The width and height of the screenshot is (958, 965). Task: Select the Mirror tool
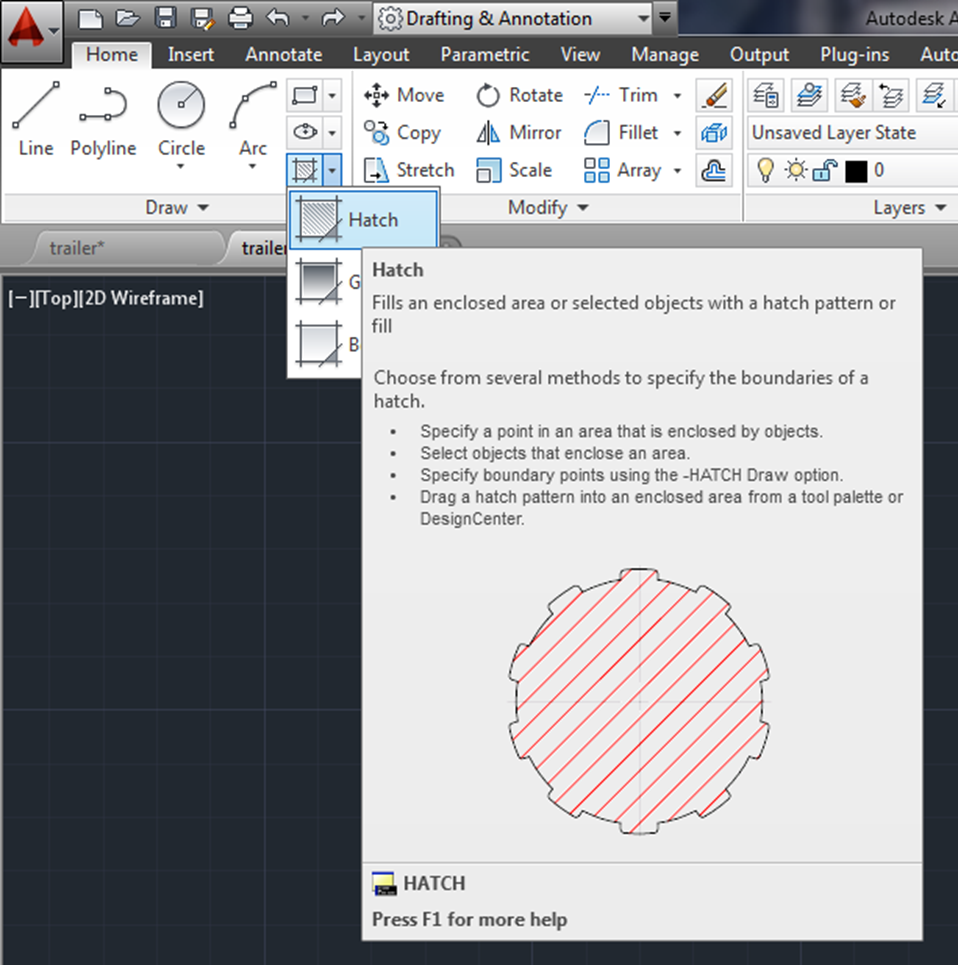[517, 132]
